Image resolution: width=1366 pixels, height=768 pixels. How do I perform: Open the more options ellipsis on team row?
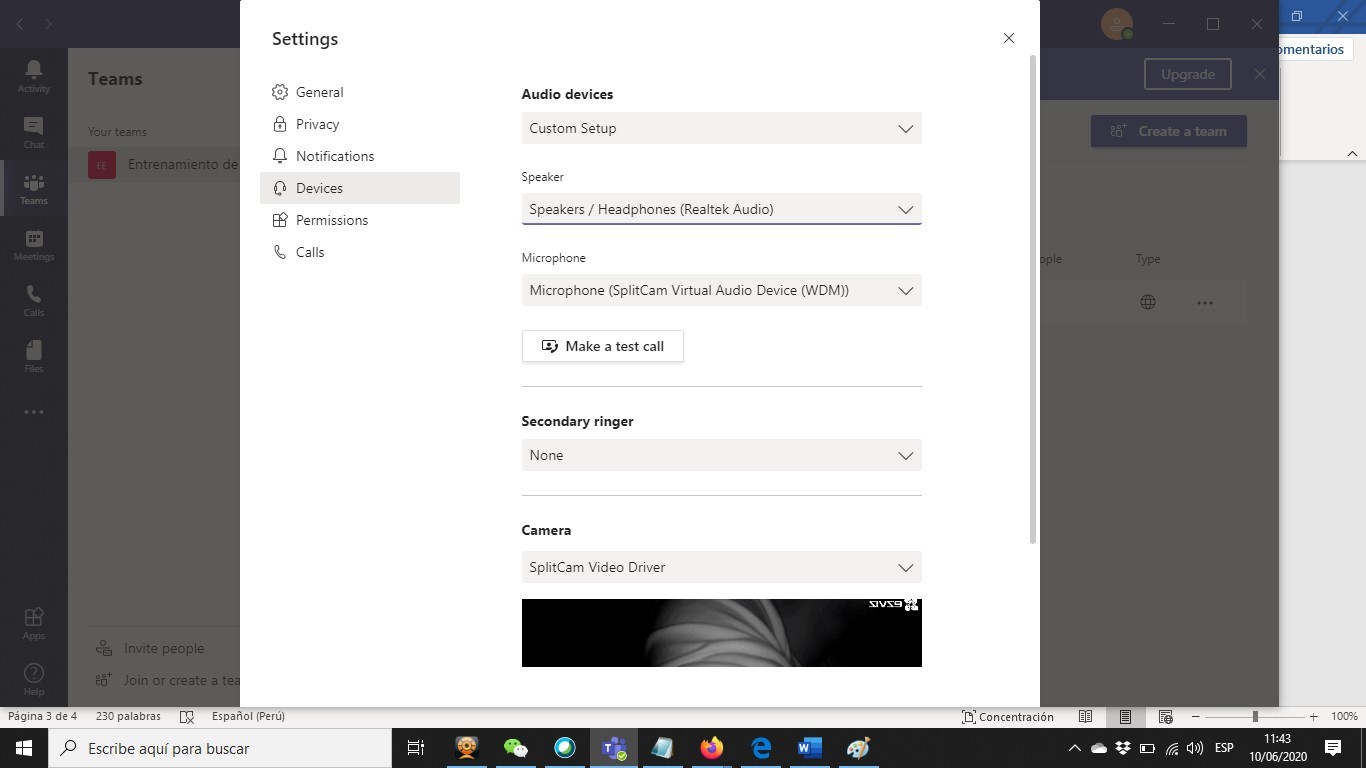point(1205,302)
